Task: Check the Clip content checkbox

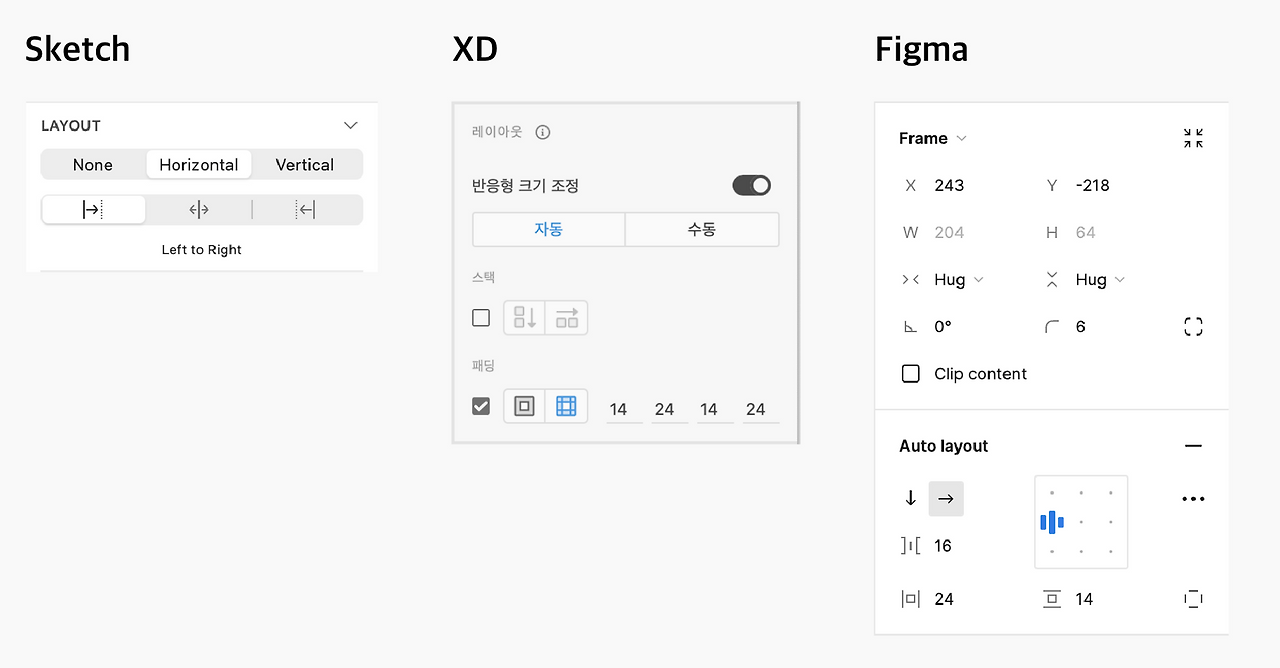Action: pyautogui.click(x=911, y=374)
